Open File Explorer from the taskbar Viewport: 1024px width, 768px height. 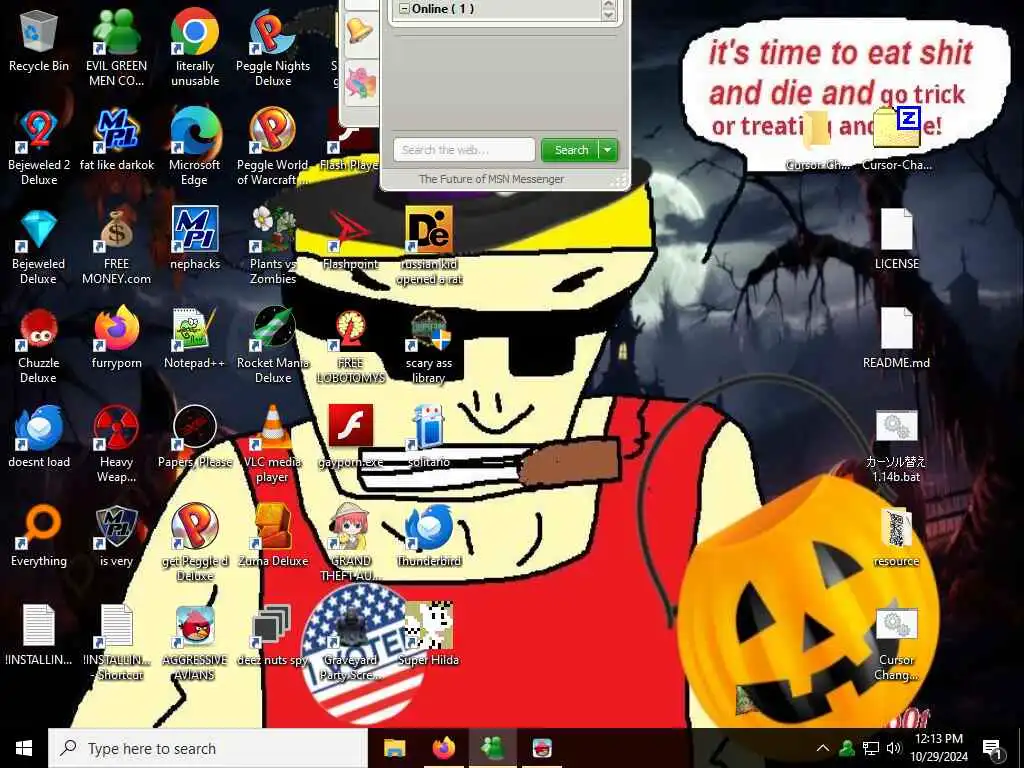pyautogui.click(x=394, y=748)
